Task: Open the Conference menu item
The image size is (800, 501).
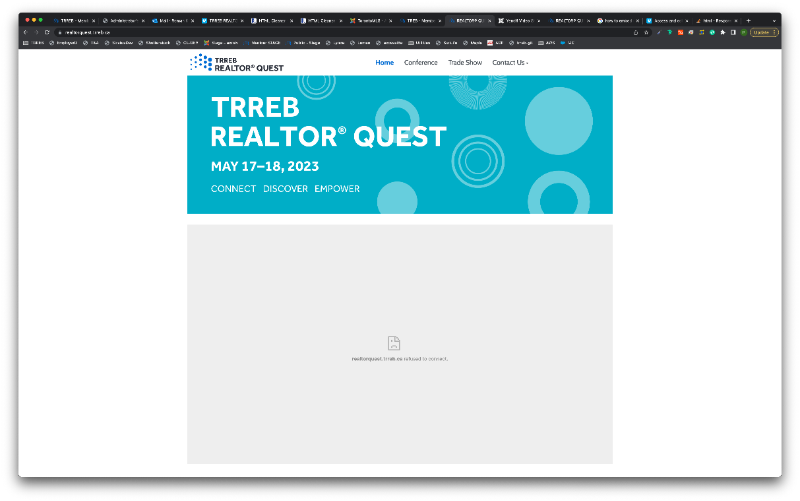Action: tap(420, 63)
